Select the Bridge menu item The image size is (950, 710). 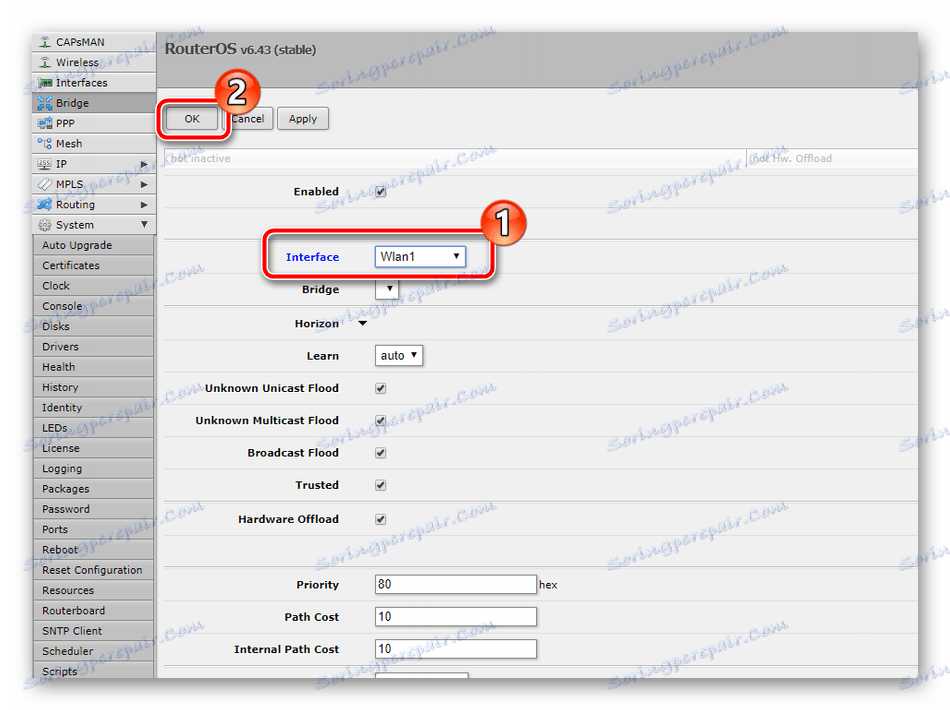pyautogui.click(x=94, y=103)
